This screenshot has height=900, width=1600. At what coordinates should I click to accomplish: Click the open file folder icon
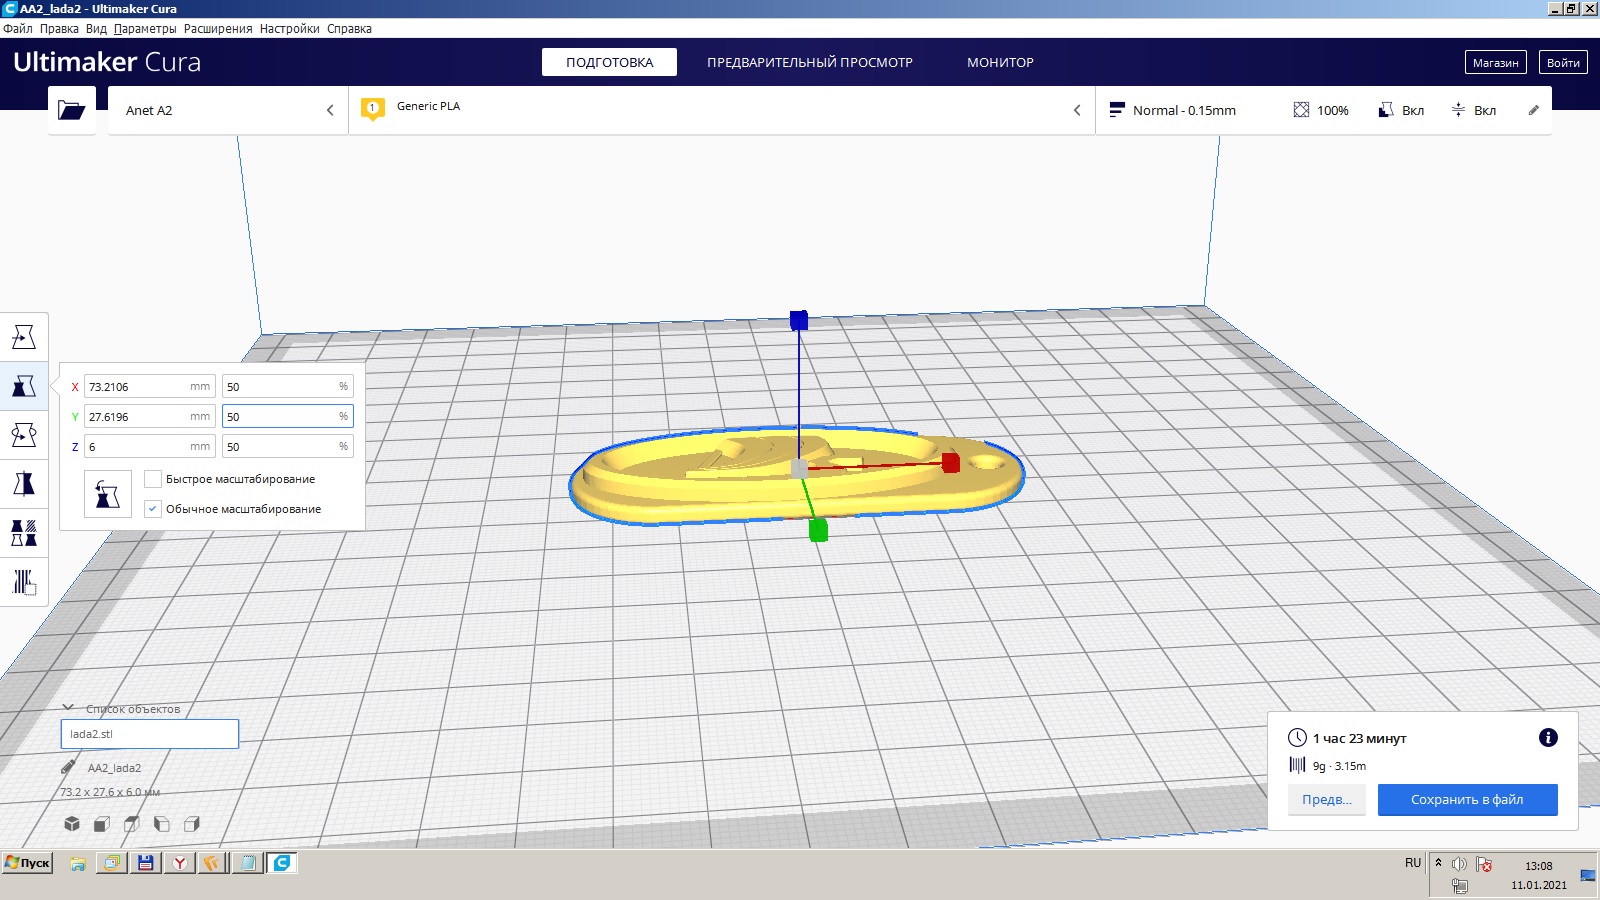point(71,110)
